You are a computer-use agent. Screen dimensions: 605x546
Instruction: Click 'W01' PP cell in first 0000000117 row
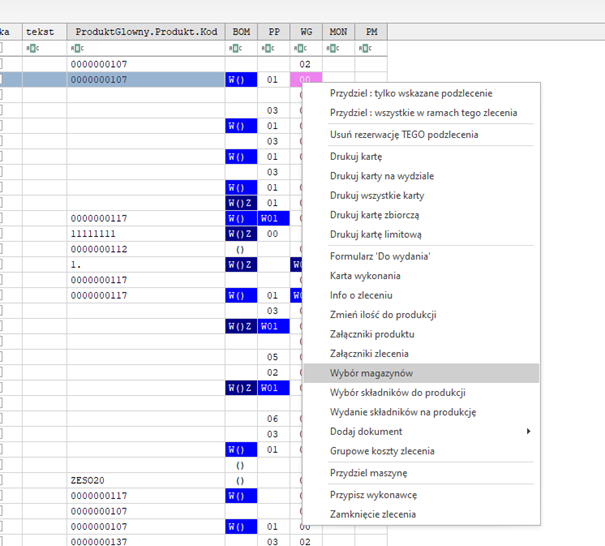click(274, 218)
